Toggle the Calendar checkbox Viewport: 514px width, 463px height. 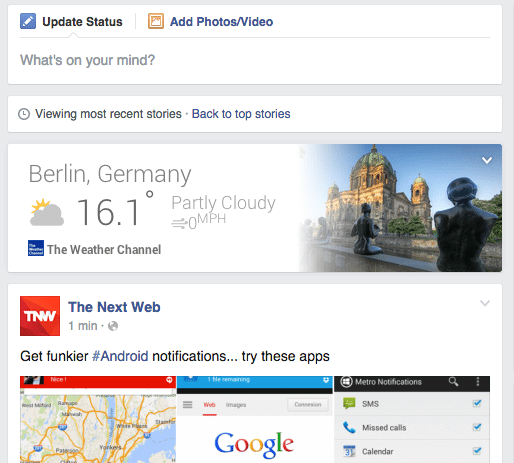tap(477, 451)
